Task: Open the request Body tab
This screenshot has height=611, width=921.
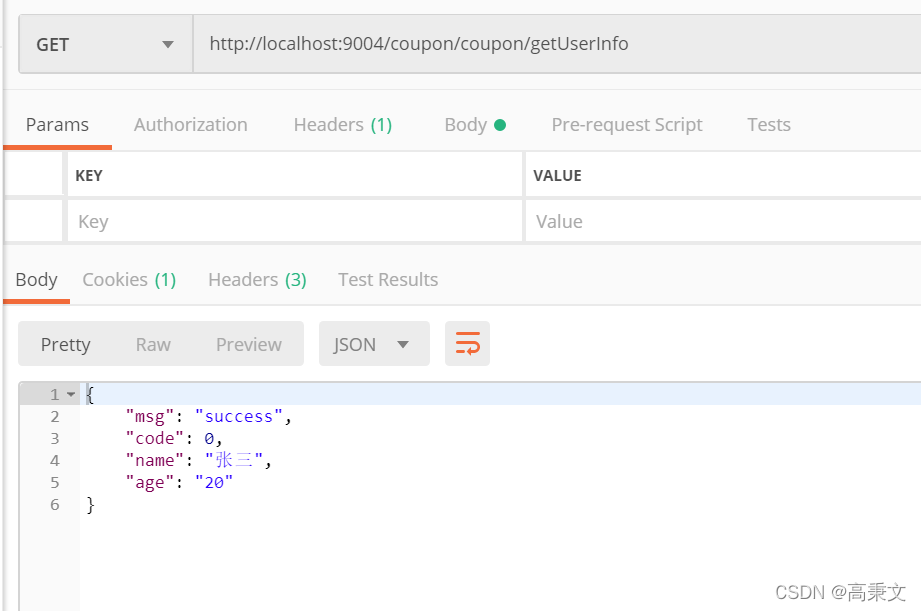Action: click(x=475, y=125)
